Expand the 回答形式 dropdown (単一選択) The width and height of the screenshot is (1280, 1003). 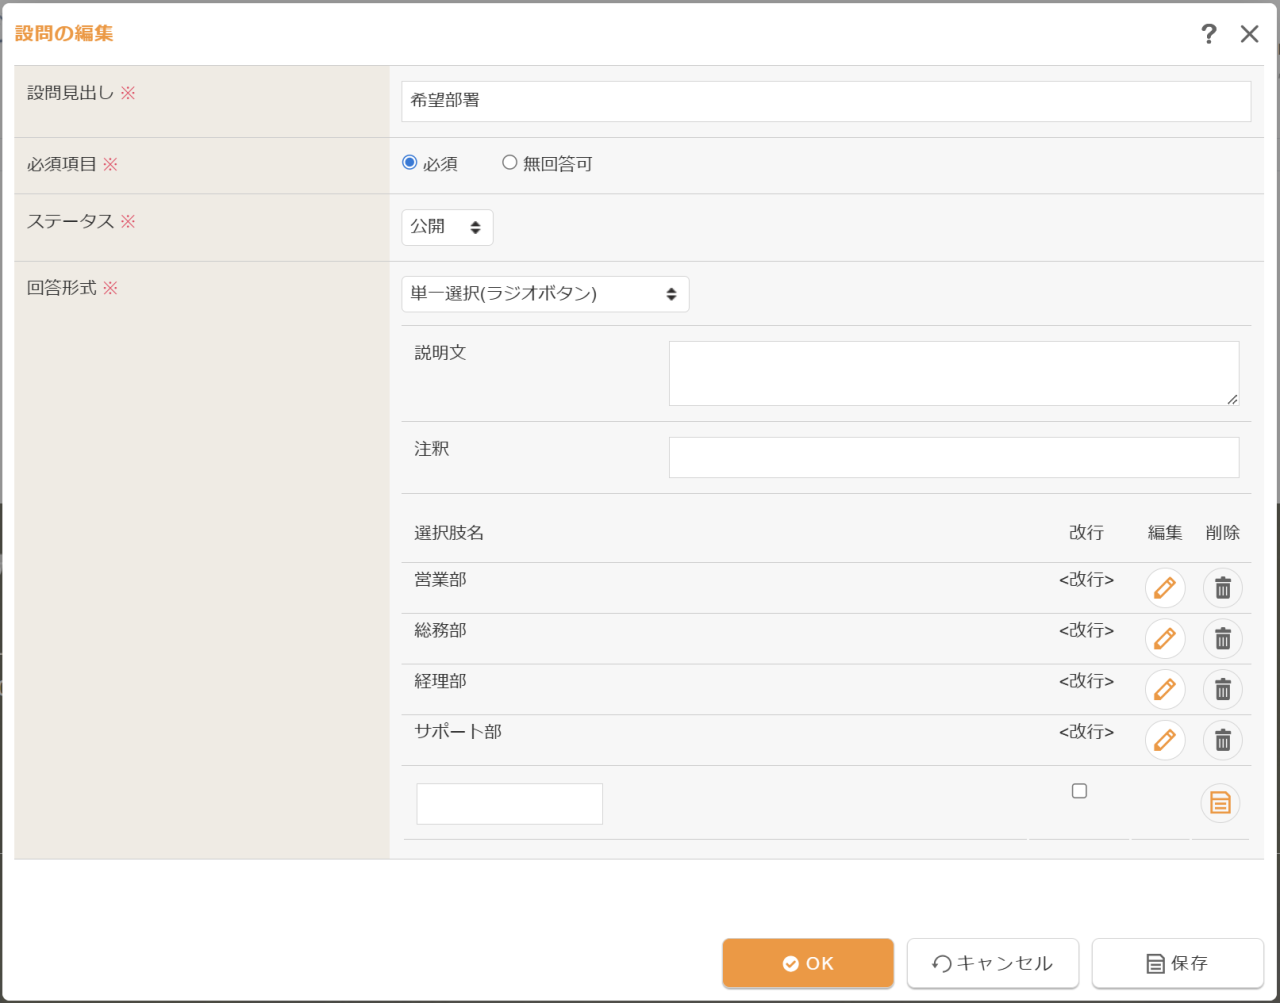point(545,294)
